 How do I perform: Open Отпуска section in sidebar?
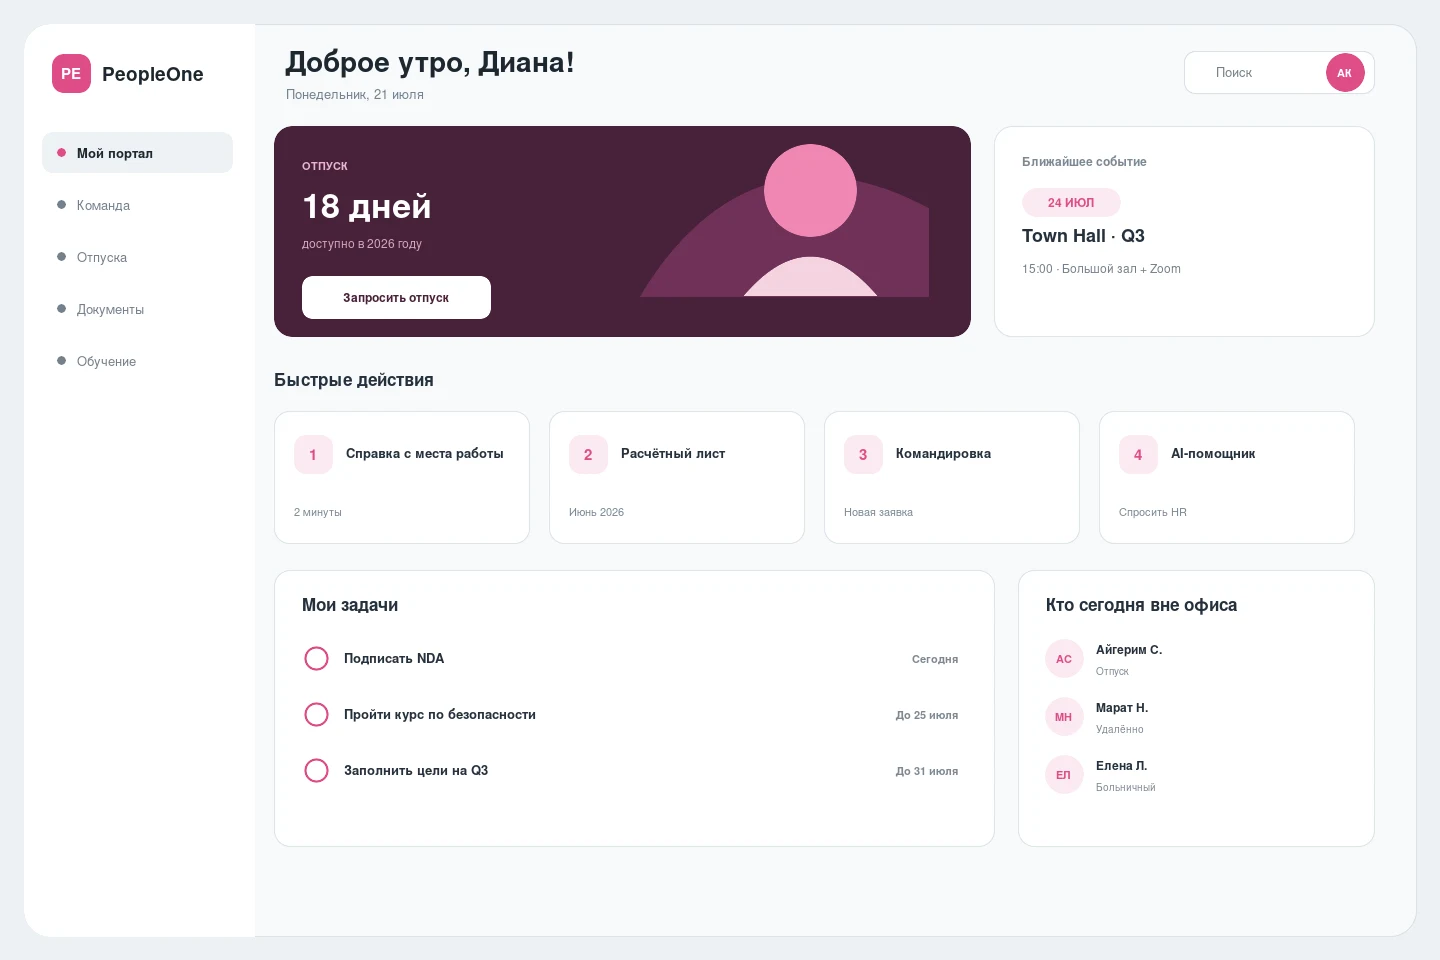[137, 257]
